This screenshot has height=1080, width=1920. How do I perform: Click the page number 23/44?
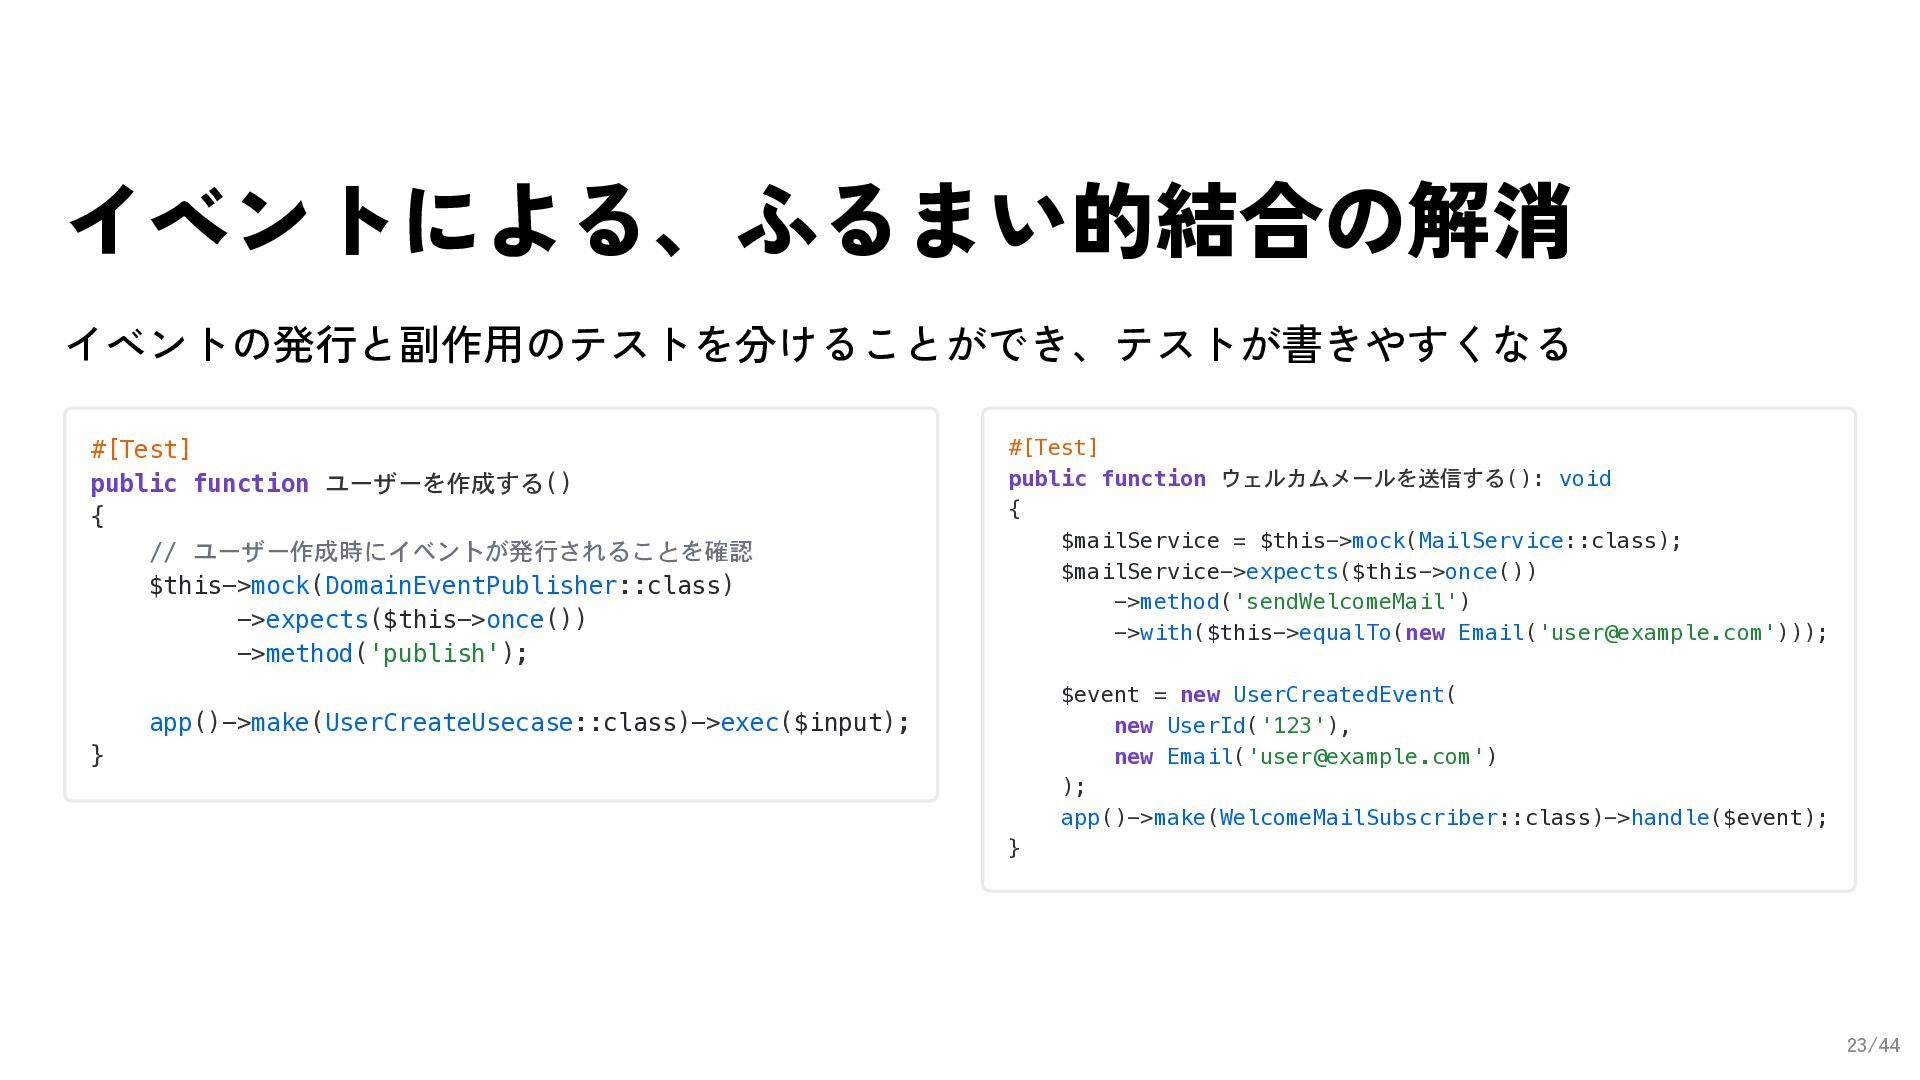(x=1872, y=1045)
